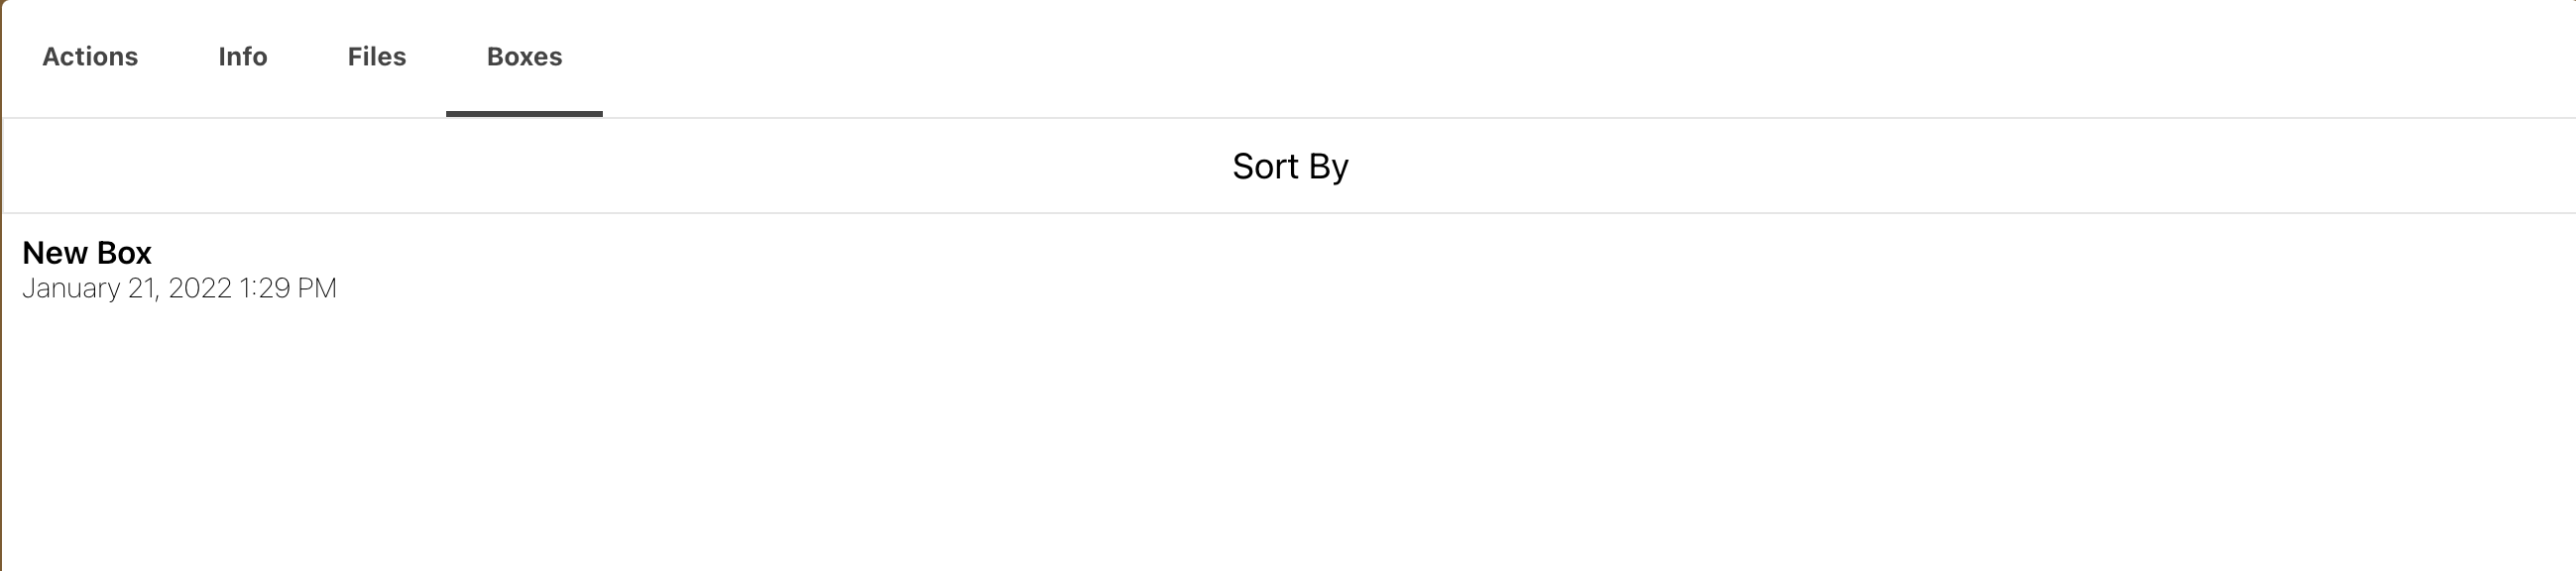View item details in Info tab
The width and height of the screenshot is (2576, 571).
click(243, 57)
